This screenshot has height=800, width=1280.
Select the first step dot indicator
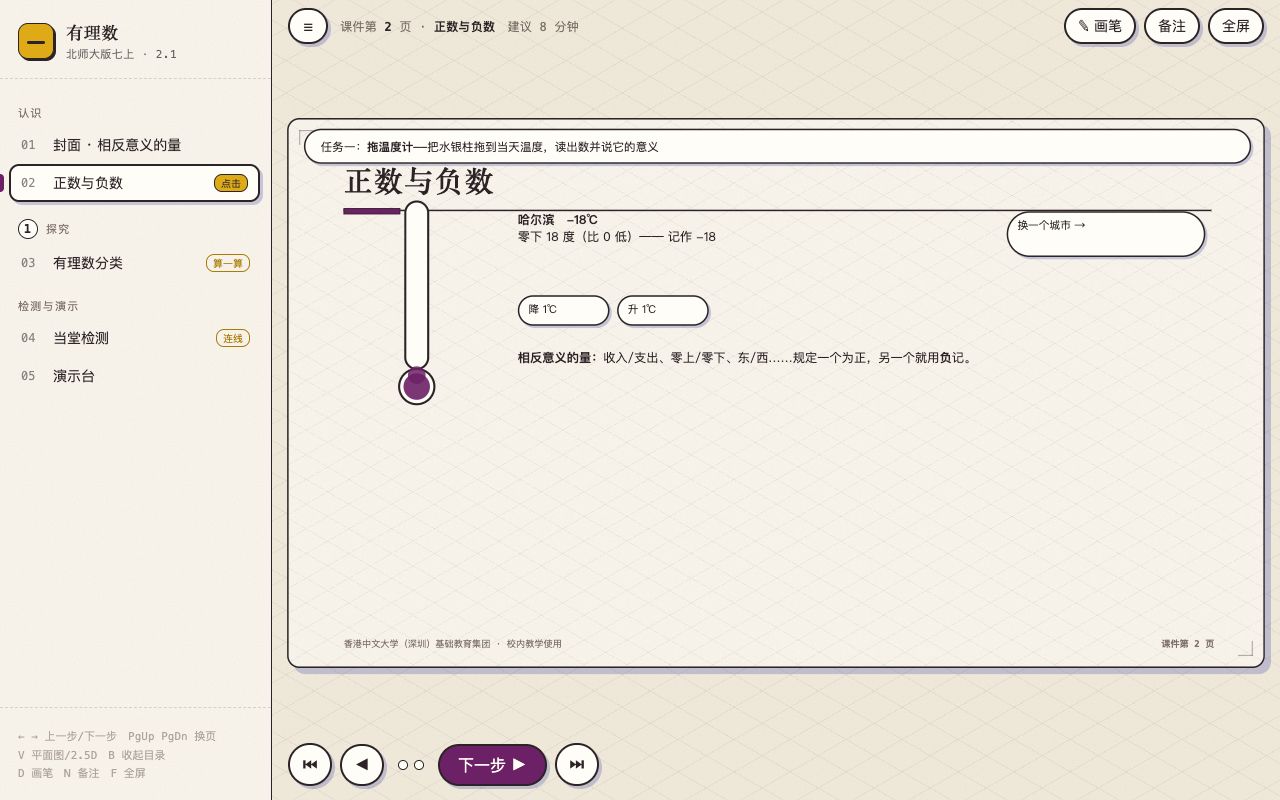(403, 765)
